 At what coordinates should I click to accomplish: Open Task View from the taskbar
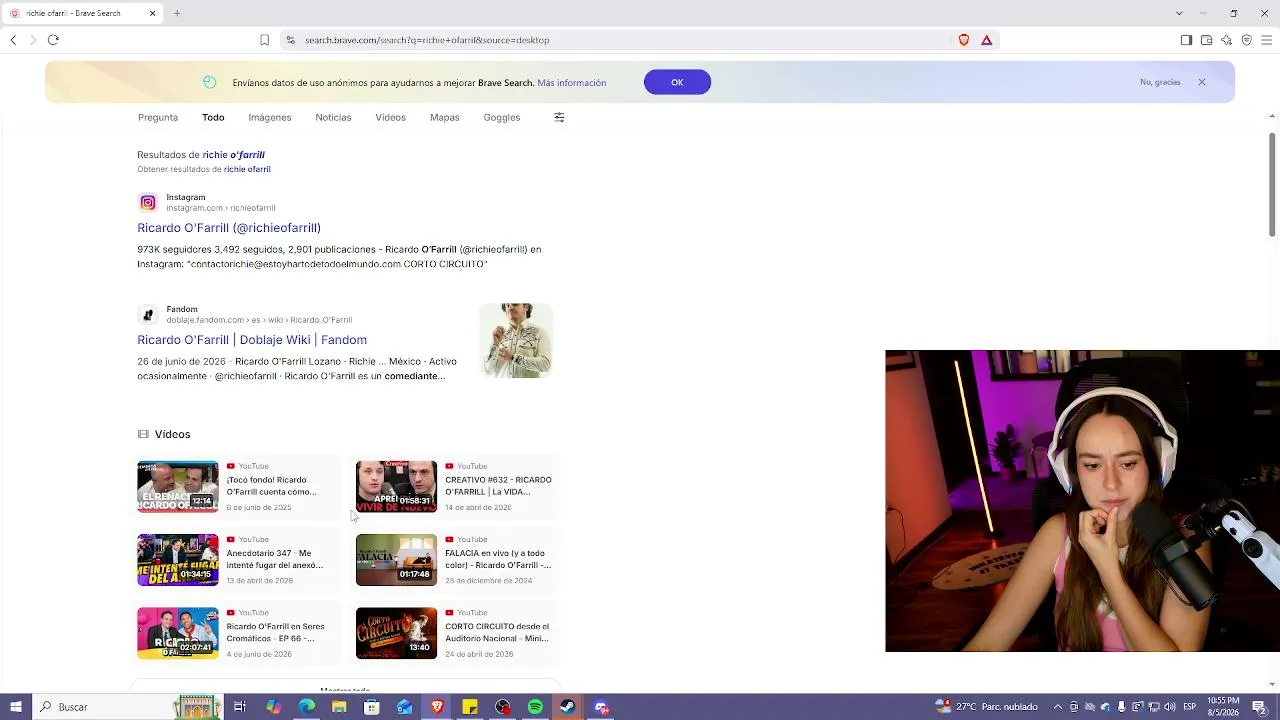pos(240,707)
